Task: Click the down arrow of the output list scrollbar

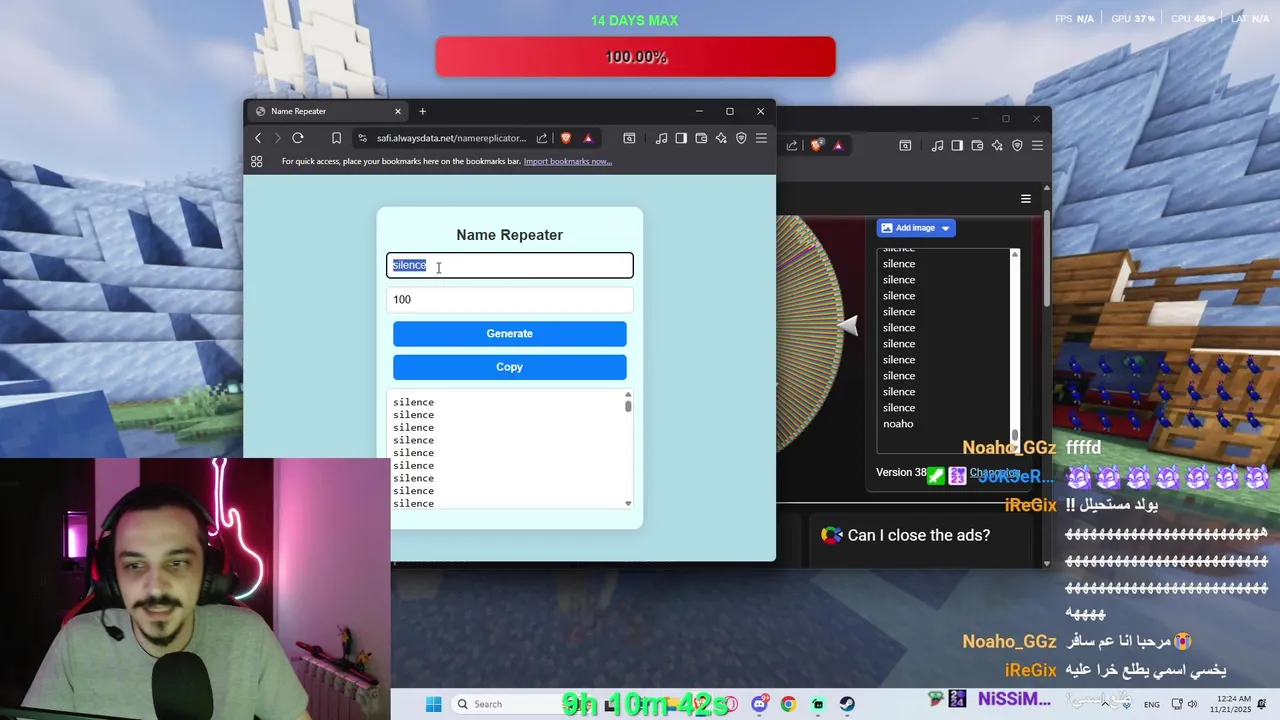Action: click(x=628, y=503)
